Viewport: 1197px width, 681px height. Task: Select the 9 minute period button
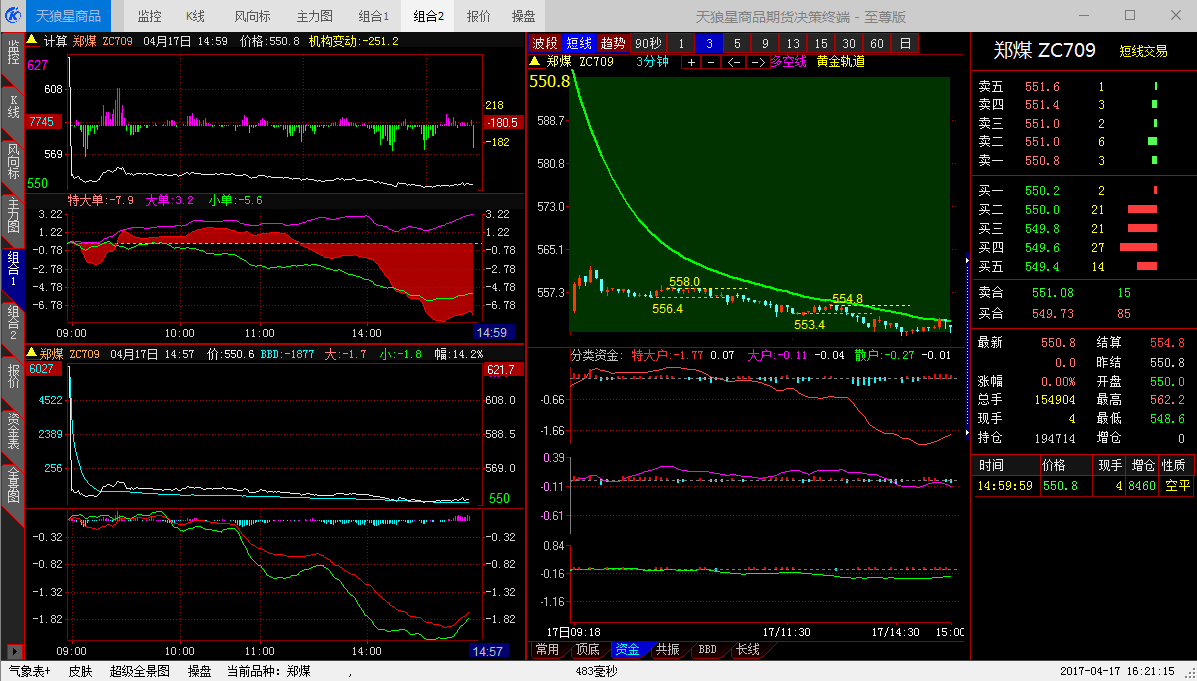[765, 44]
